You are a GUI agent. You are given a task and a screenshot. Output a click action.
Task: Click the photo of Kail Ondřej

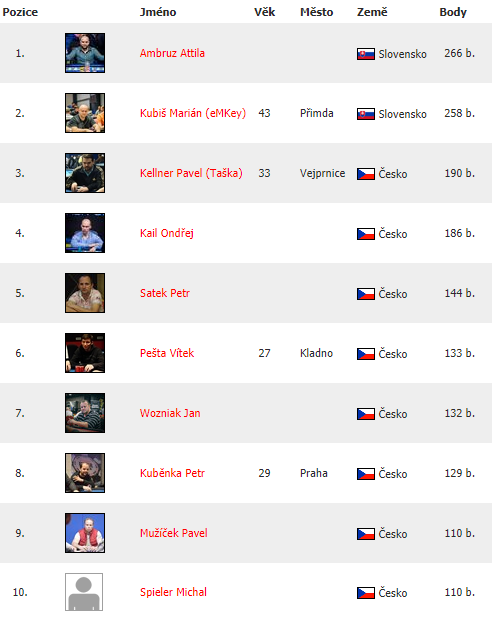85,233
